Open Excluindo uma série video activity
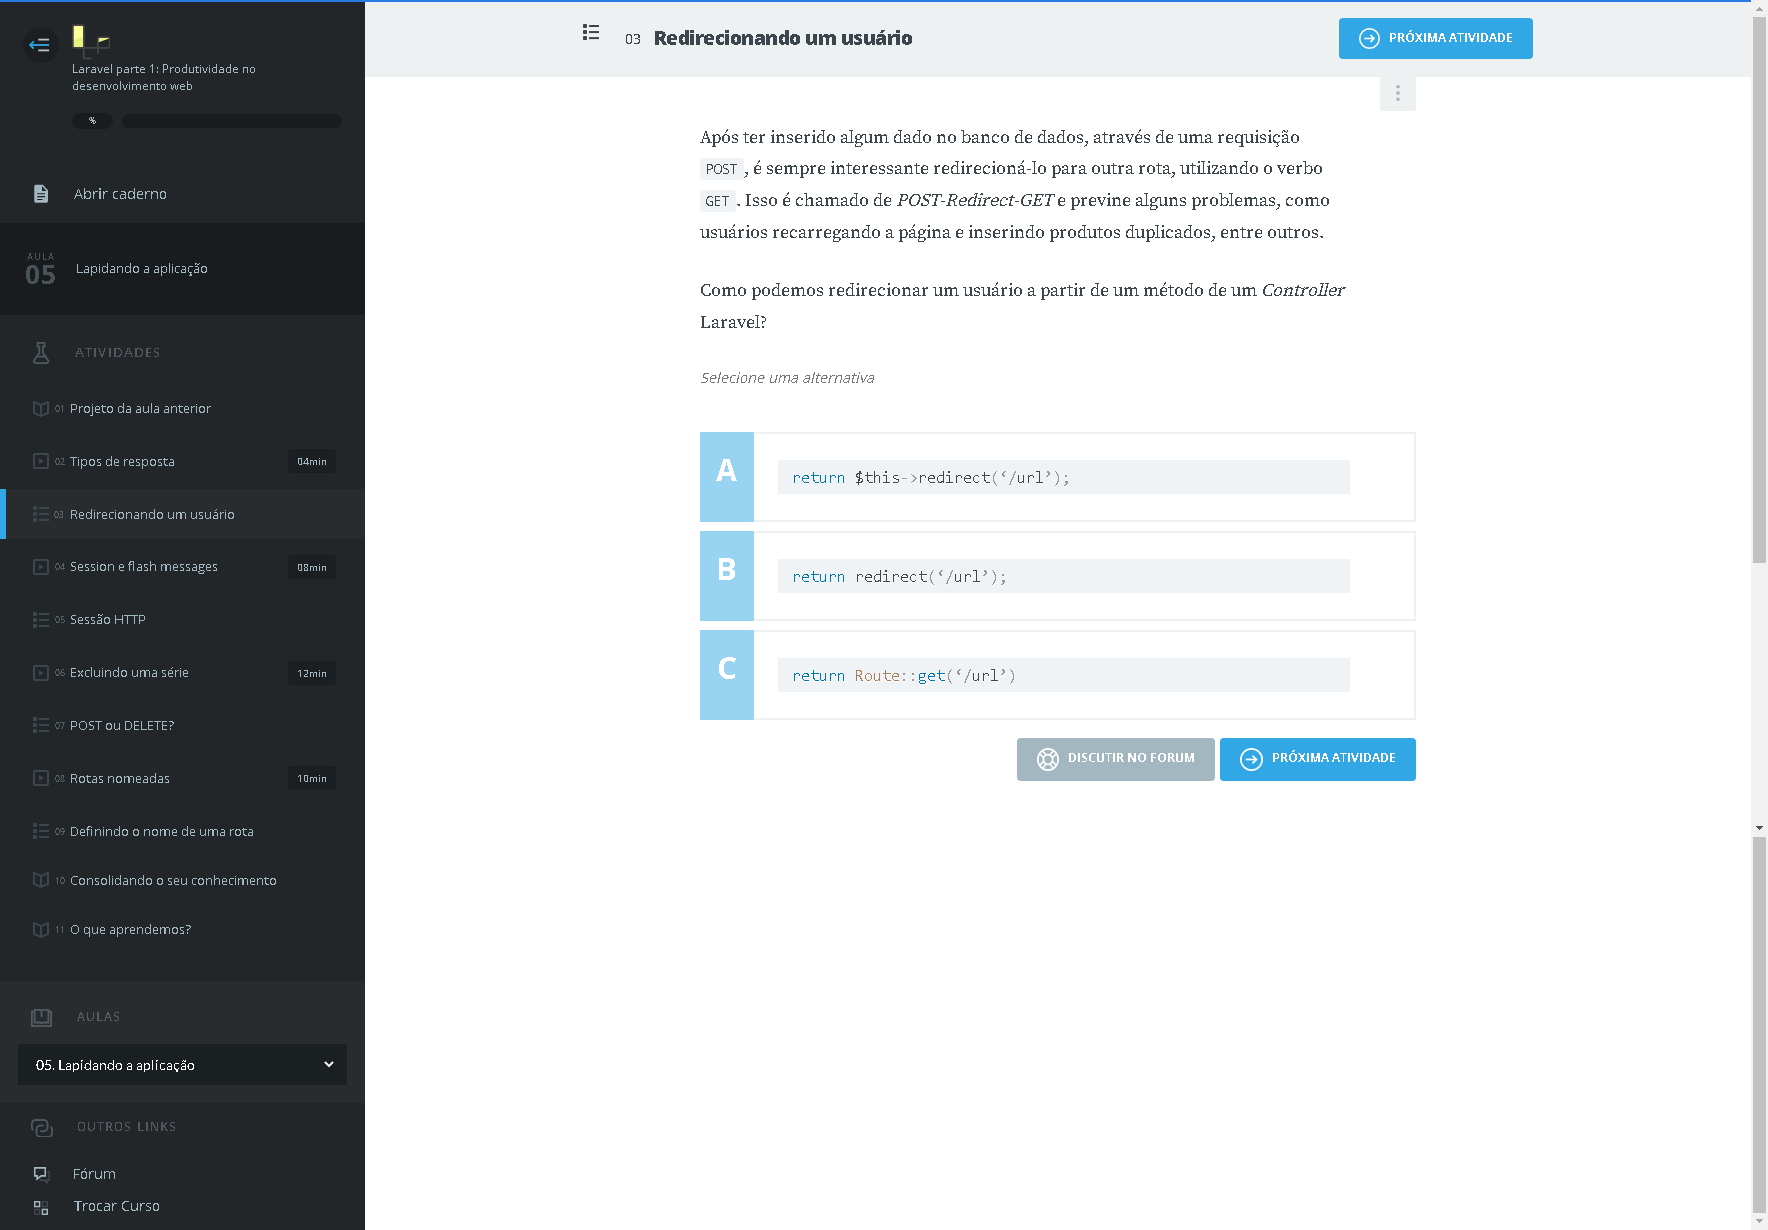Image resolution: width=1768 pixels, height=1230 pixels. (x=129, y=673)
